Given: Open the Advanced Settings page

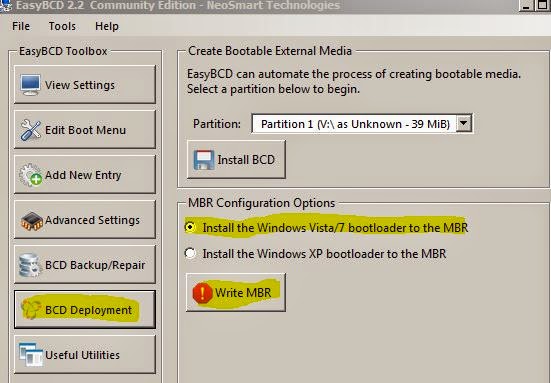Looking at the screenshot, I should point(85,219).
